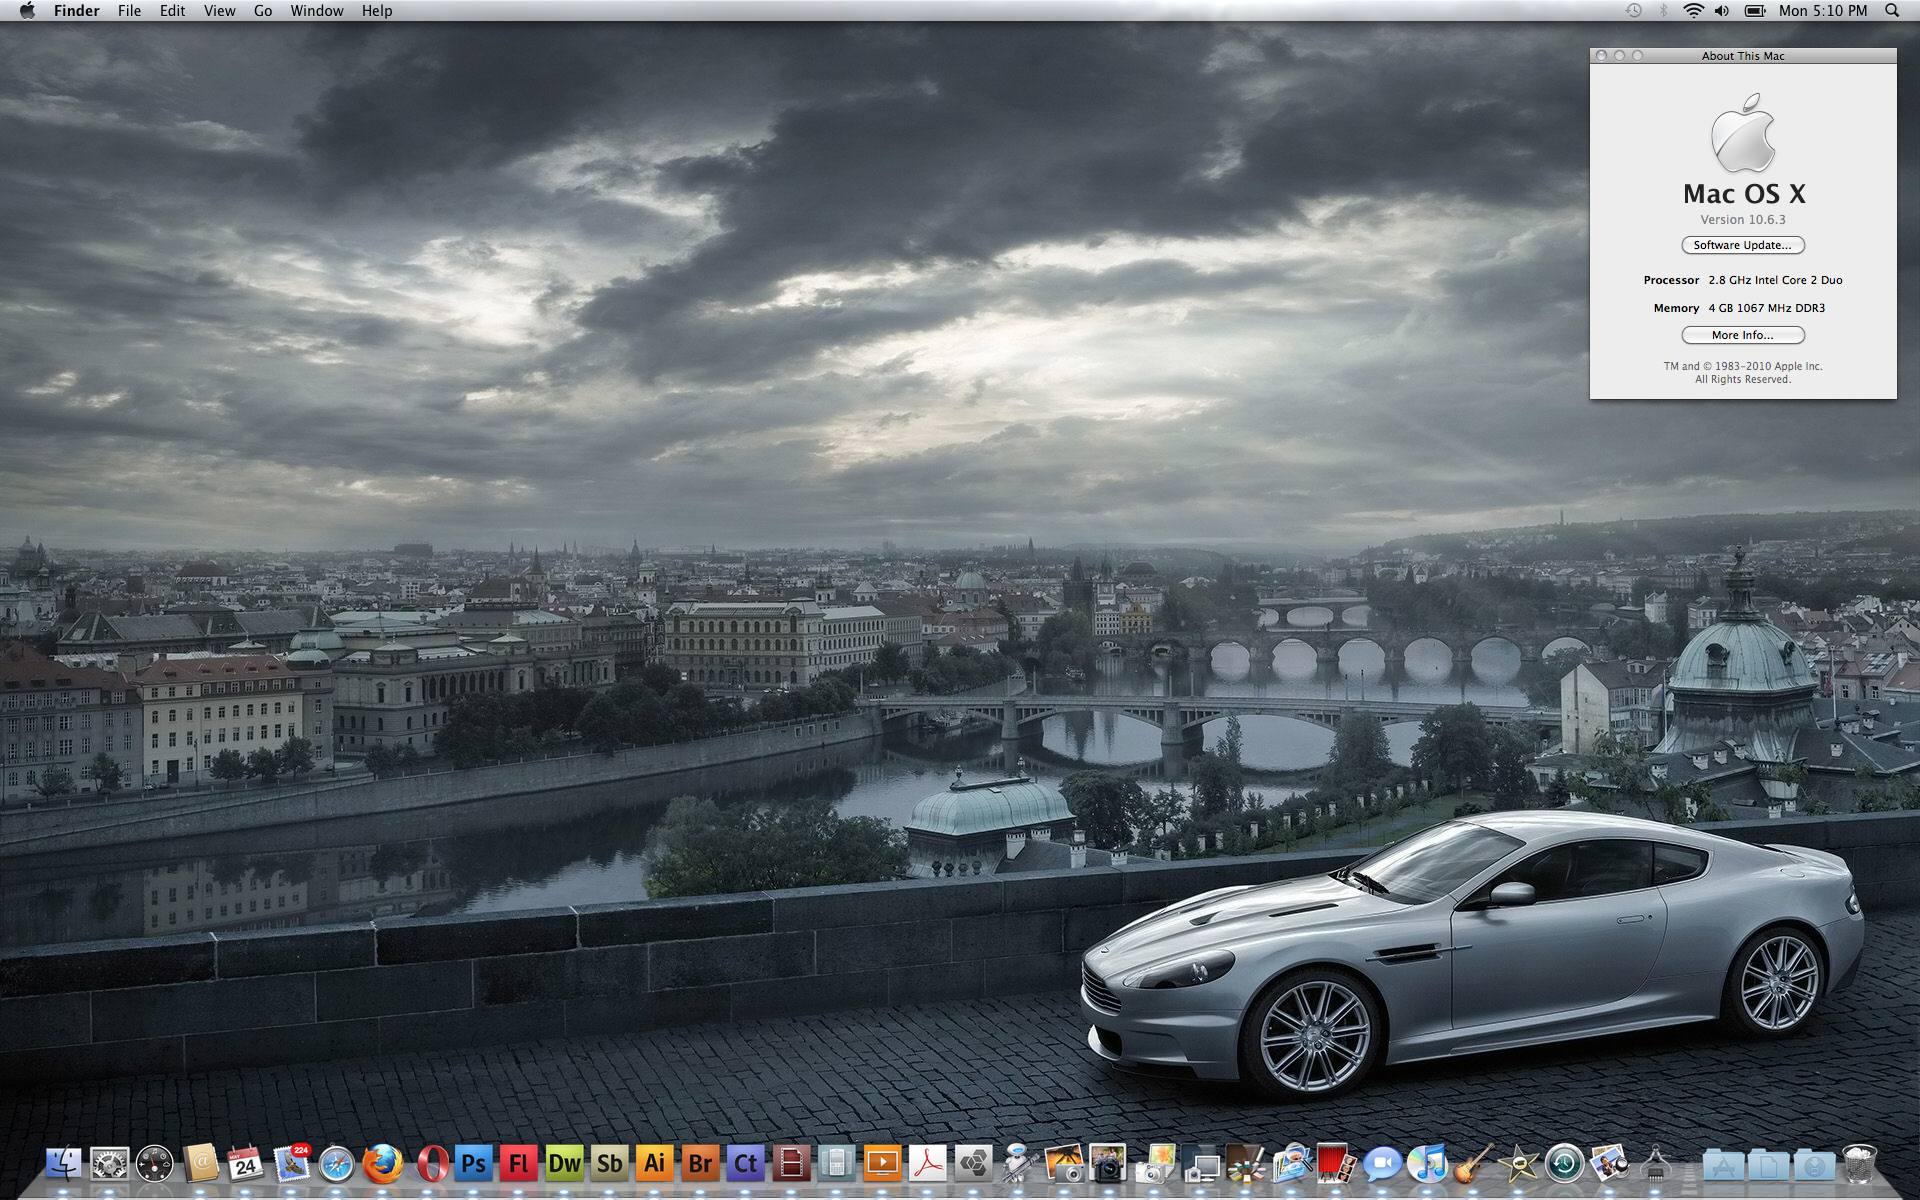1920x1200 pixels.
Task: Open the Applications folder stack in dock
Action: click(x=1723, y=1165)
